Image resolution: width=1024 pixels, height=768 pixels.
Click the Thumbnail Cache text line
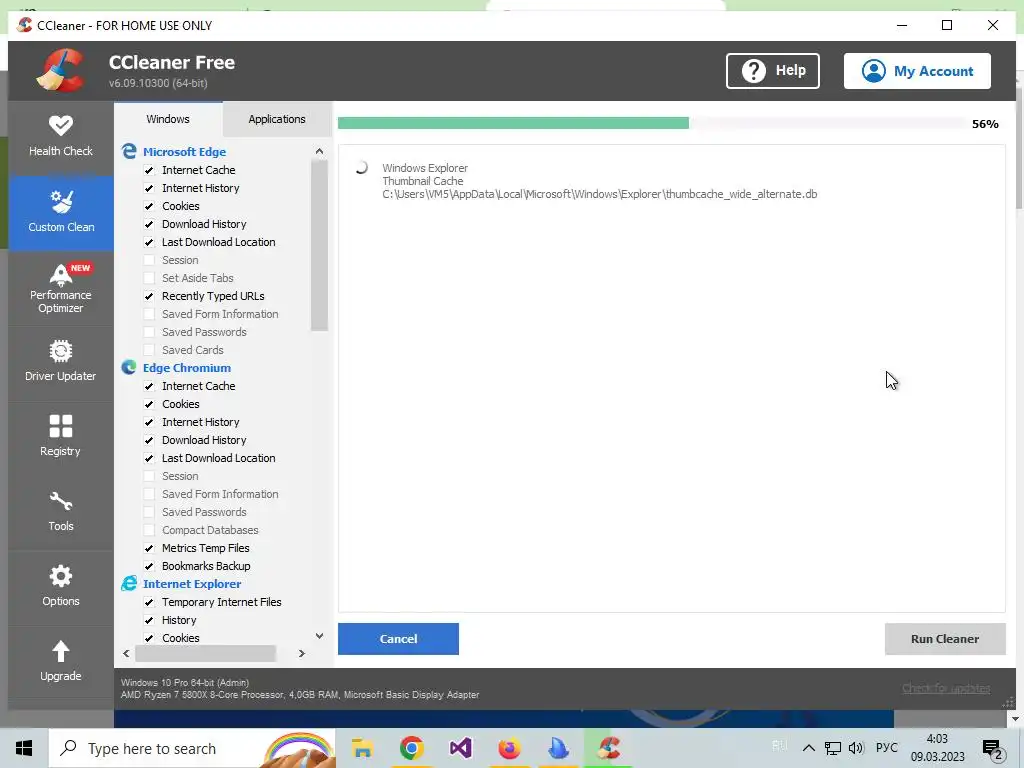(423, 181)
